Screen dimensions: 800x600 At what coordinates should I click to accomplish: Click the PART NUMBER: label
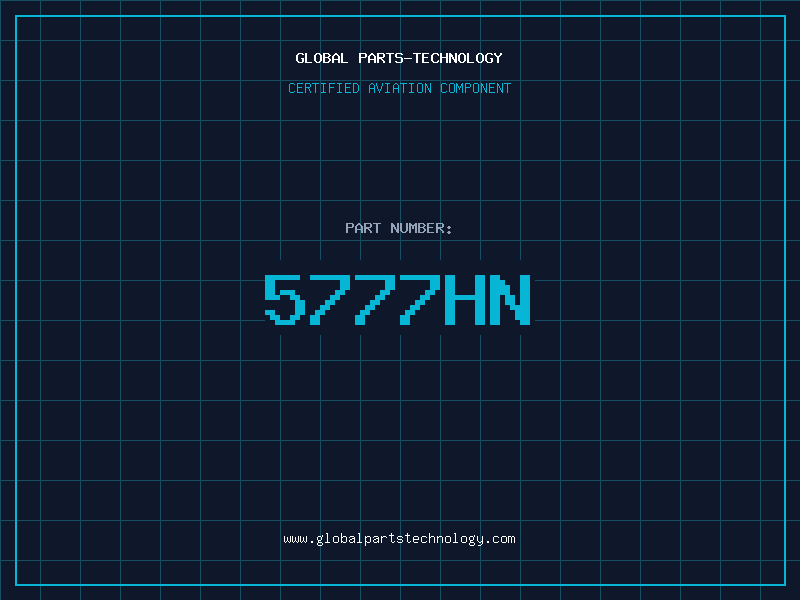pyautogui.click(x=399, y=228)
